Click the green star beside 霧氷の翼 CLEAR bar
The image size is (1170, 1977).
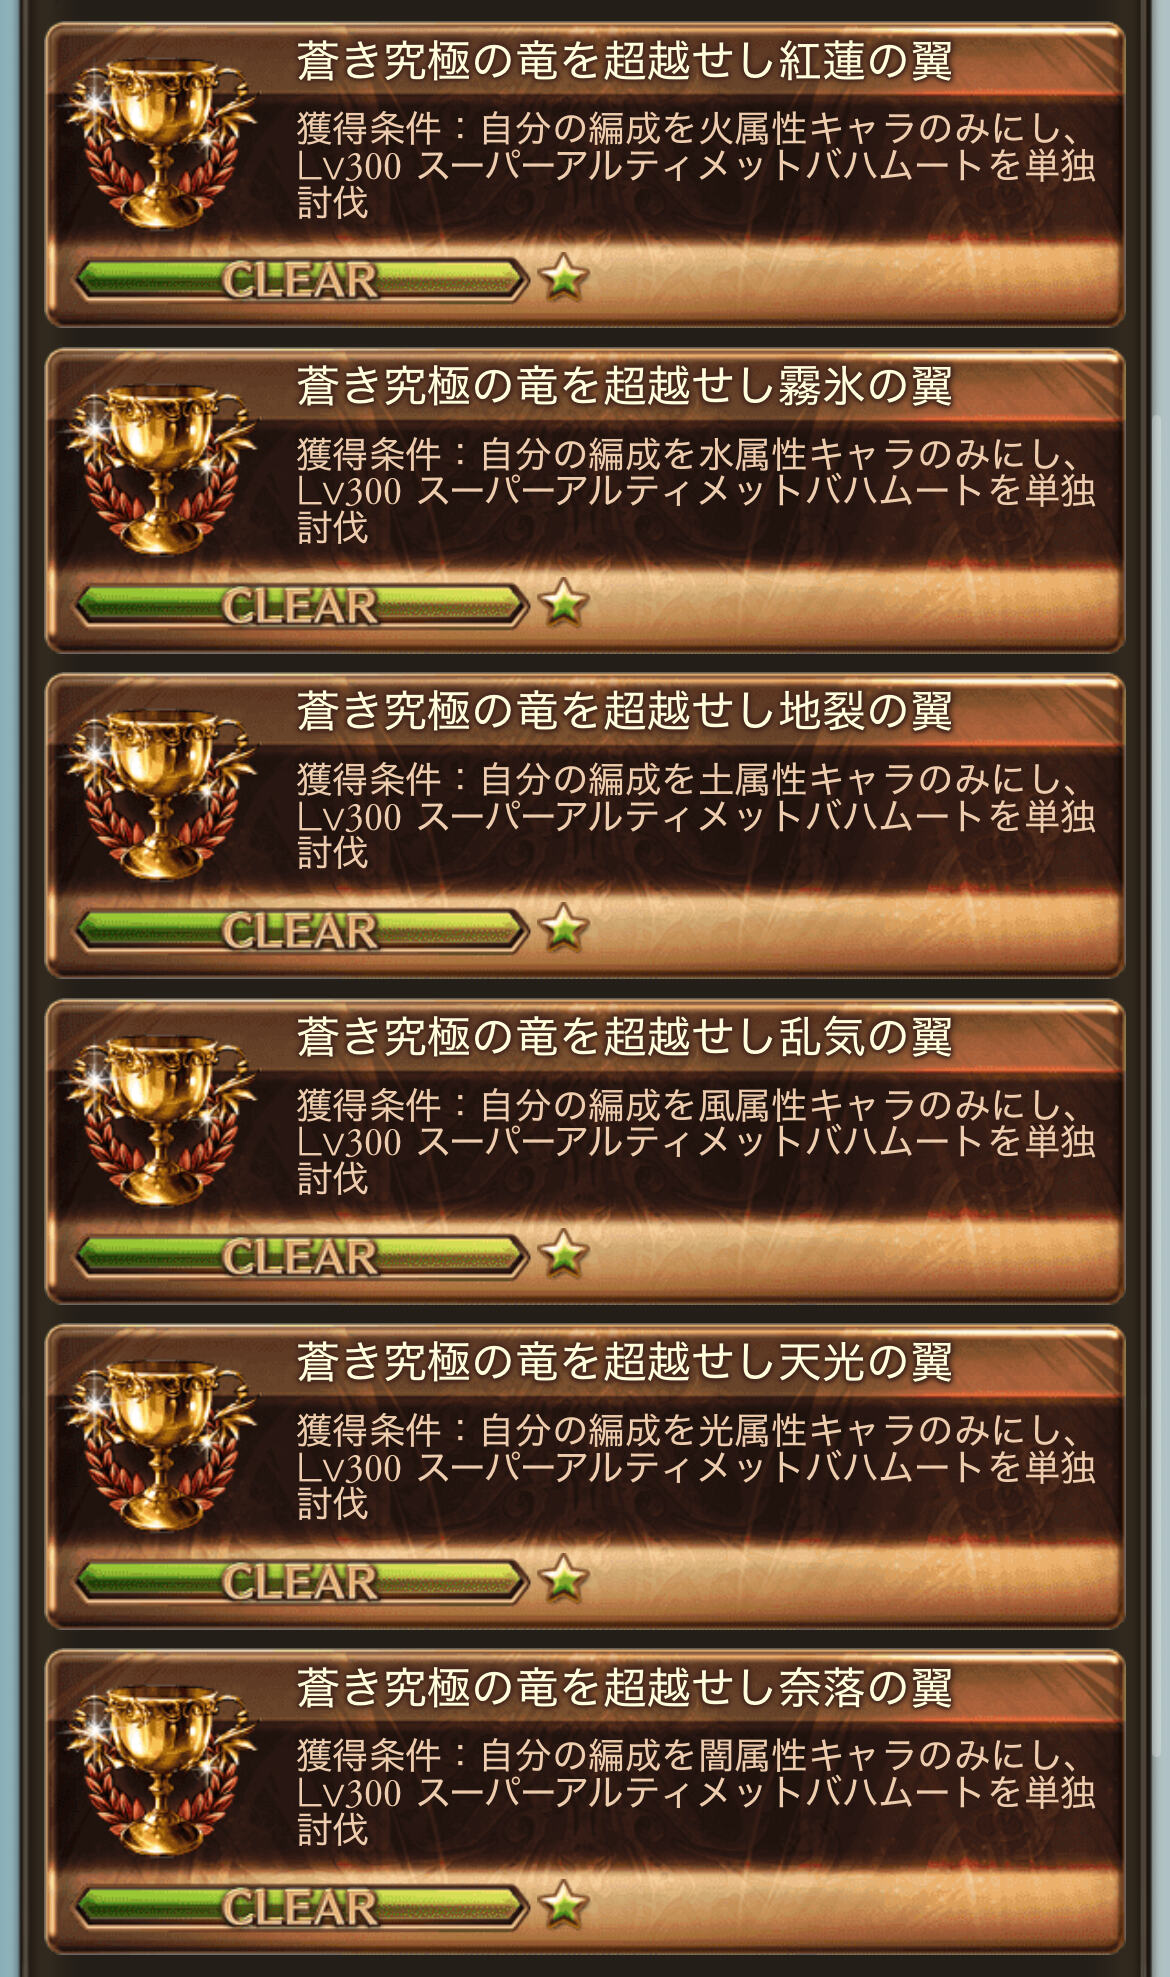[563, 603]
